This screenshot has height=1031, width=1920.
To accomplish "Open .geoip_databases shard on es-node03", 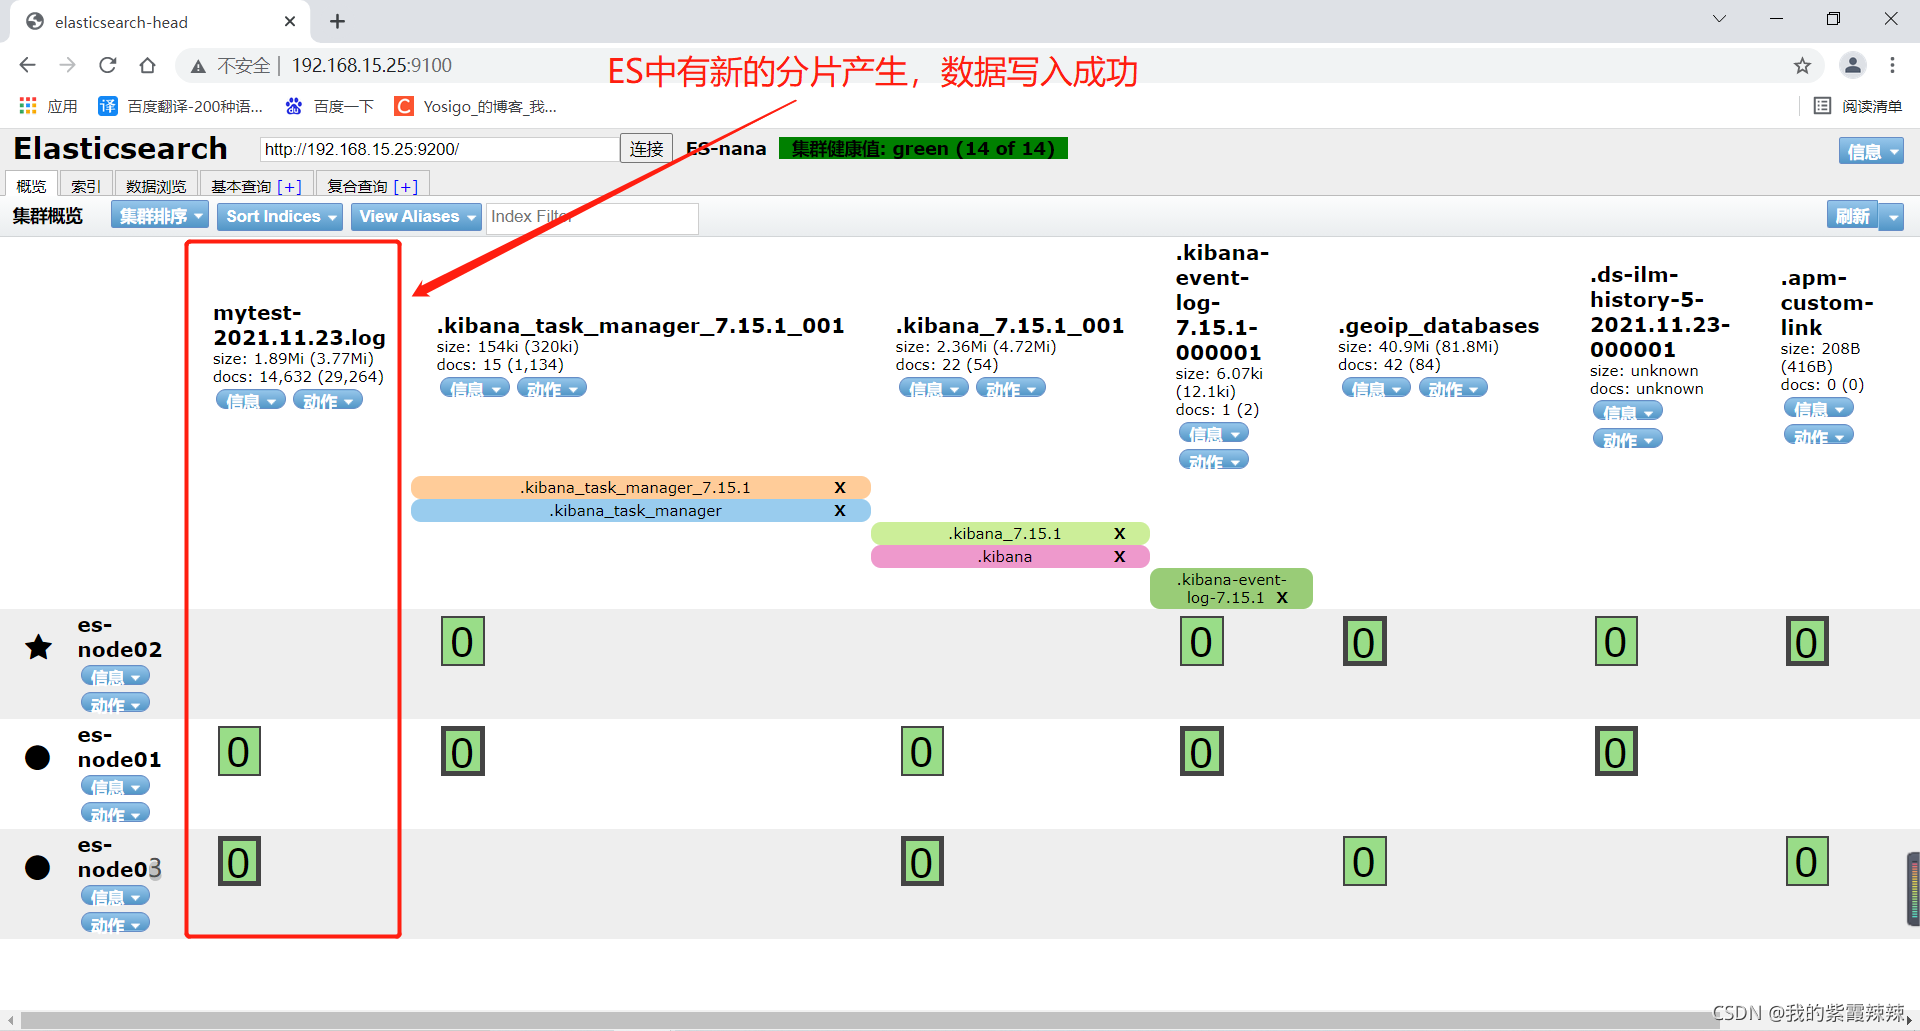I will (x=1365, y=862).
